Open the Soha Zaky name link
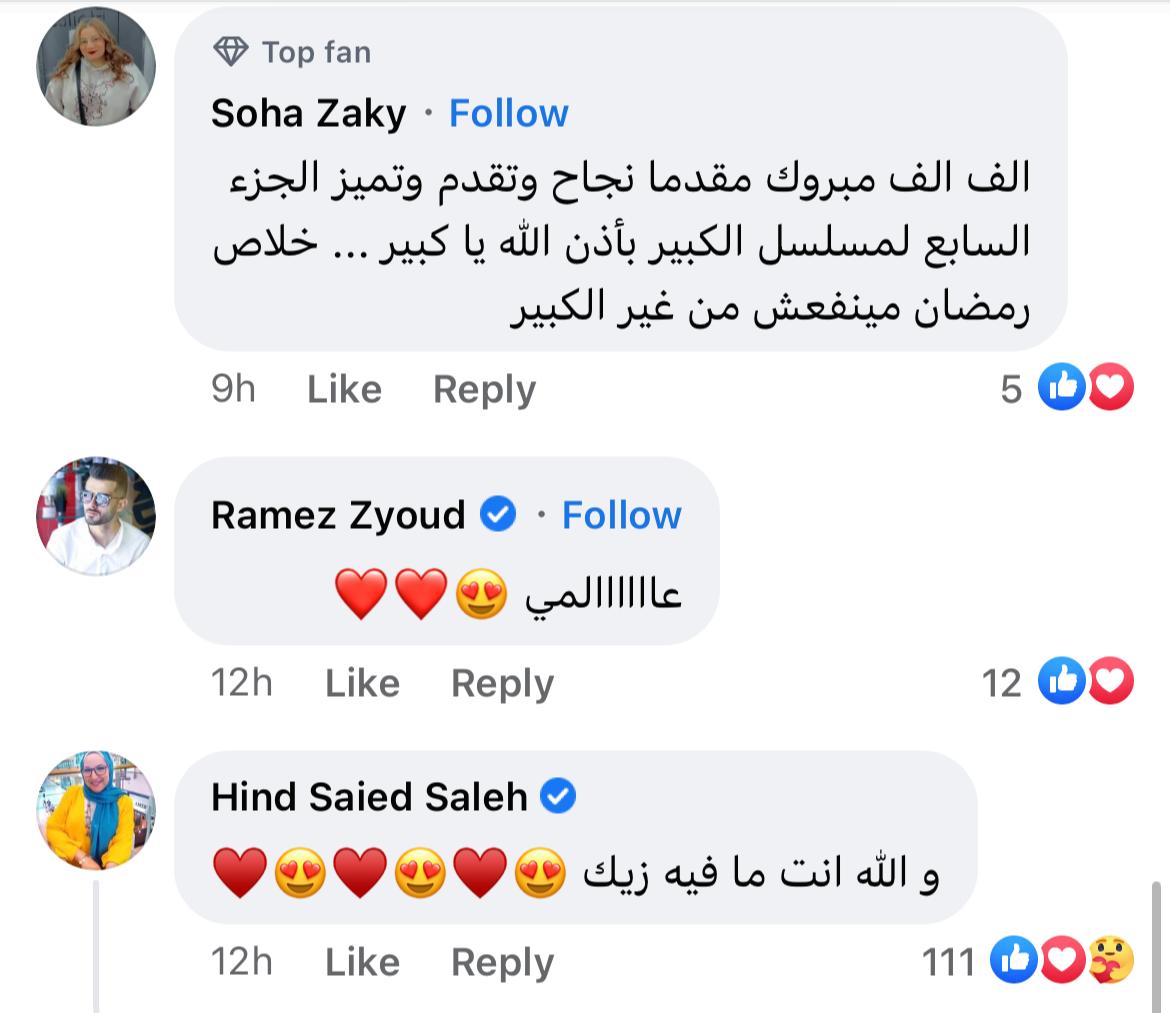 coord(308,113)
